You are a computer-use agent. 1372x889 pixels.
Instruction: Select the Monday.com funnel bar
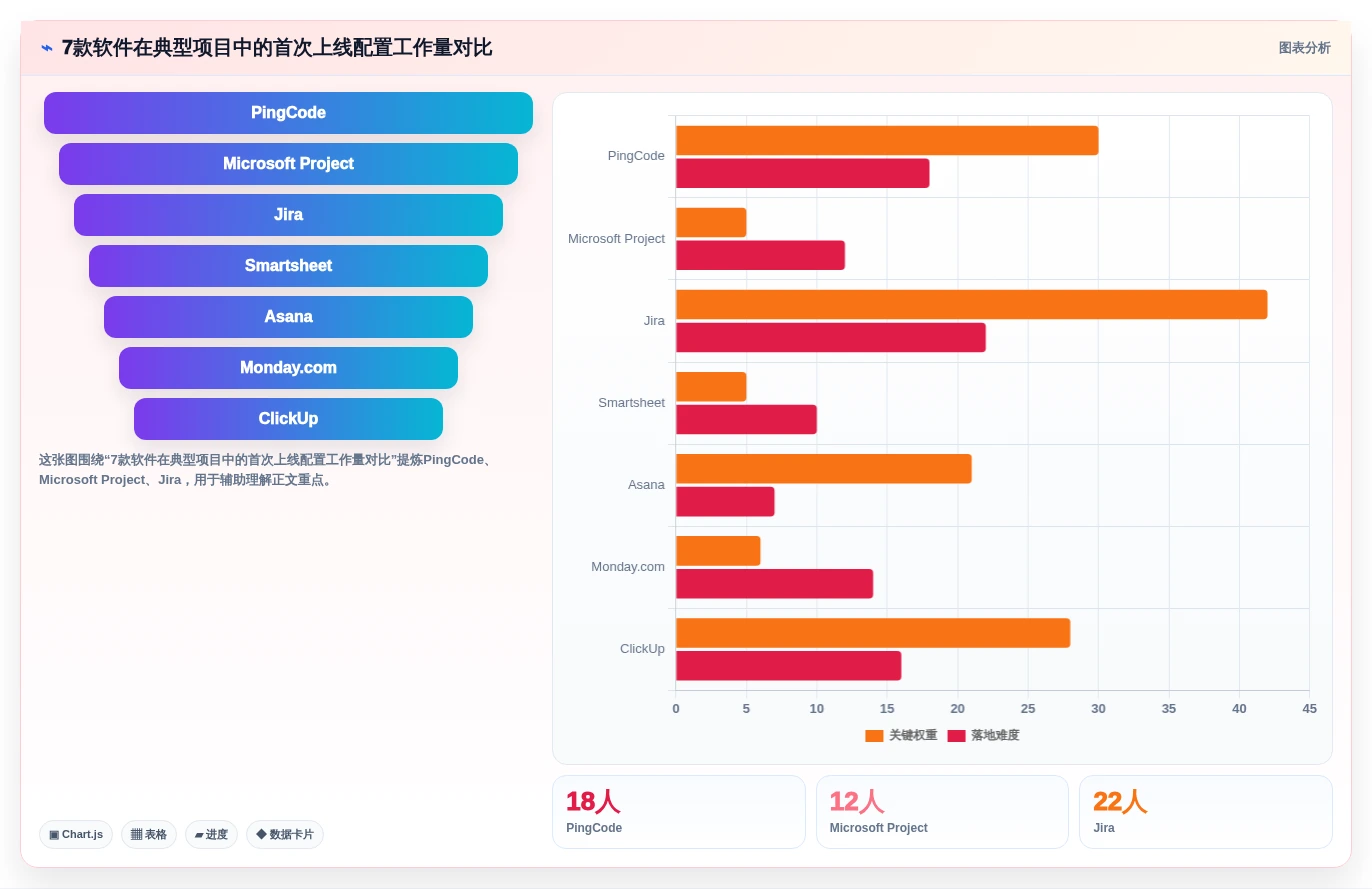coord(288,368)
